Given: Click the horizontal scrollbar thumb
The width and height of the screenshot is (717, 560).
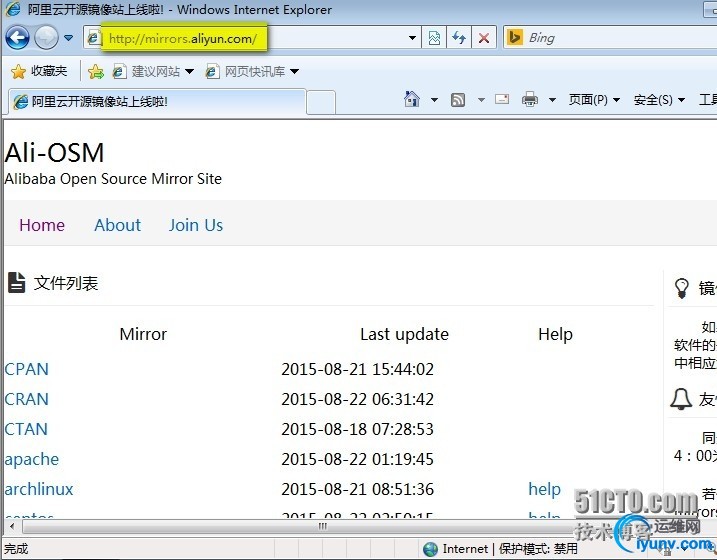Looking at the screenshot, I should click(x=320, y=527).
